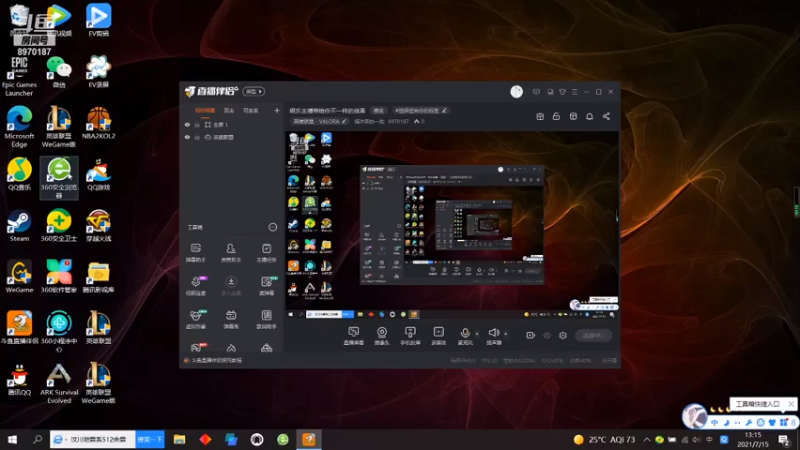Open the notification bell icon
800x450 pixels.
click(589, 116)
